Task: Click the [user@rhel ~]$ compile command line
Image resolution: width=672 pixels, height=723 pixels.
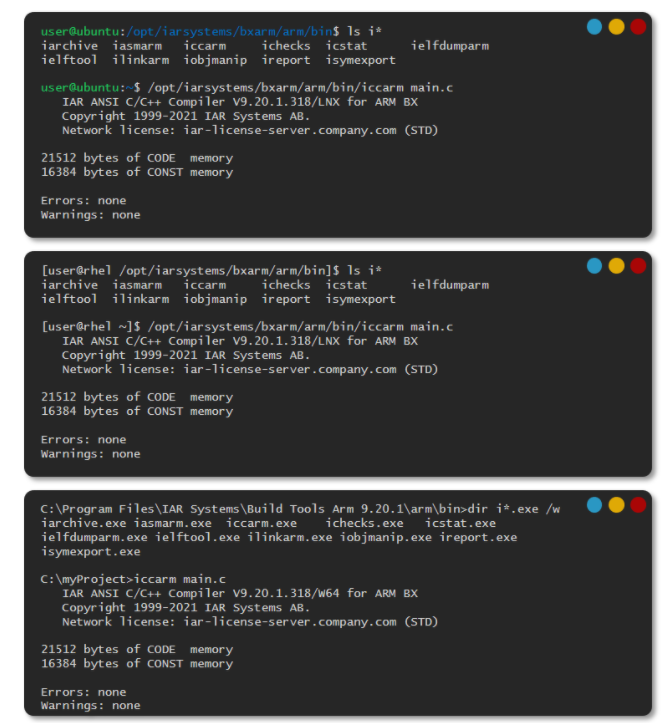Action: coord(247,327)
